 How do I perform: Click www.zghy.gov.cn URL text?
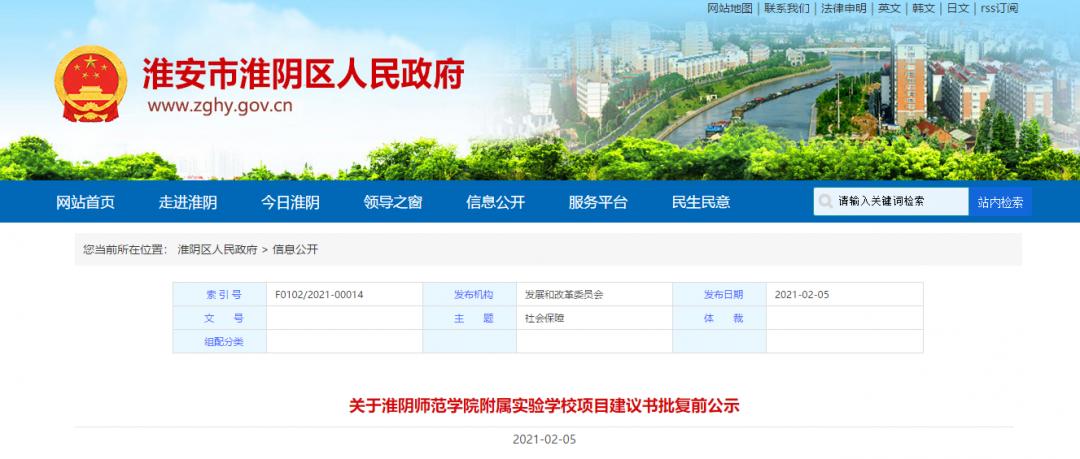tap(220, 105)
